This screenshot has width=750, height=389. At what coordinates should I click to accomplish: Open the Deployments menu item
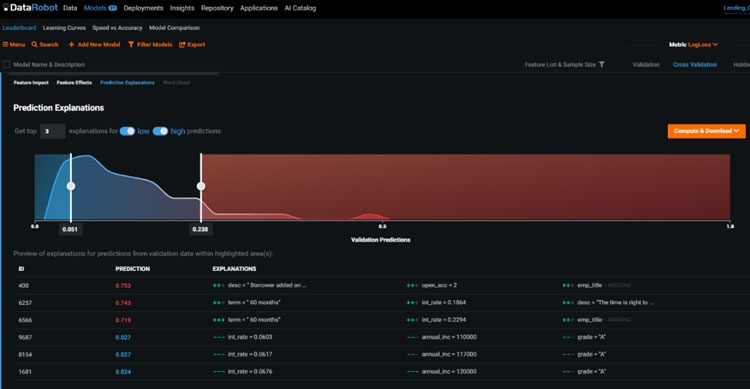[143, 8]
